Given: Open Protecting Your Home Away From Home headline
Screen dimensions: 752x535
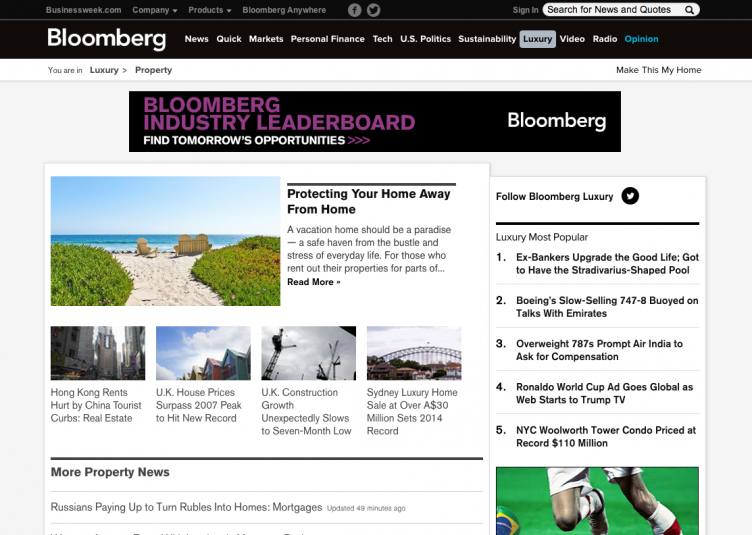Looking at the screenshot, I should [x=368, y=201].
